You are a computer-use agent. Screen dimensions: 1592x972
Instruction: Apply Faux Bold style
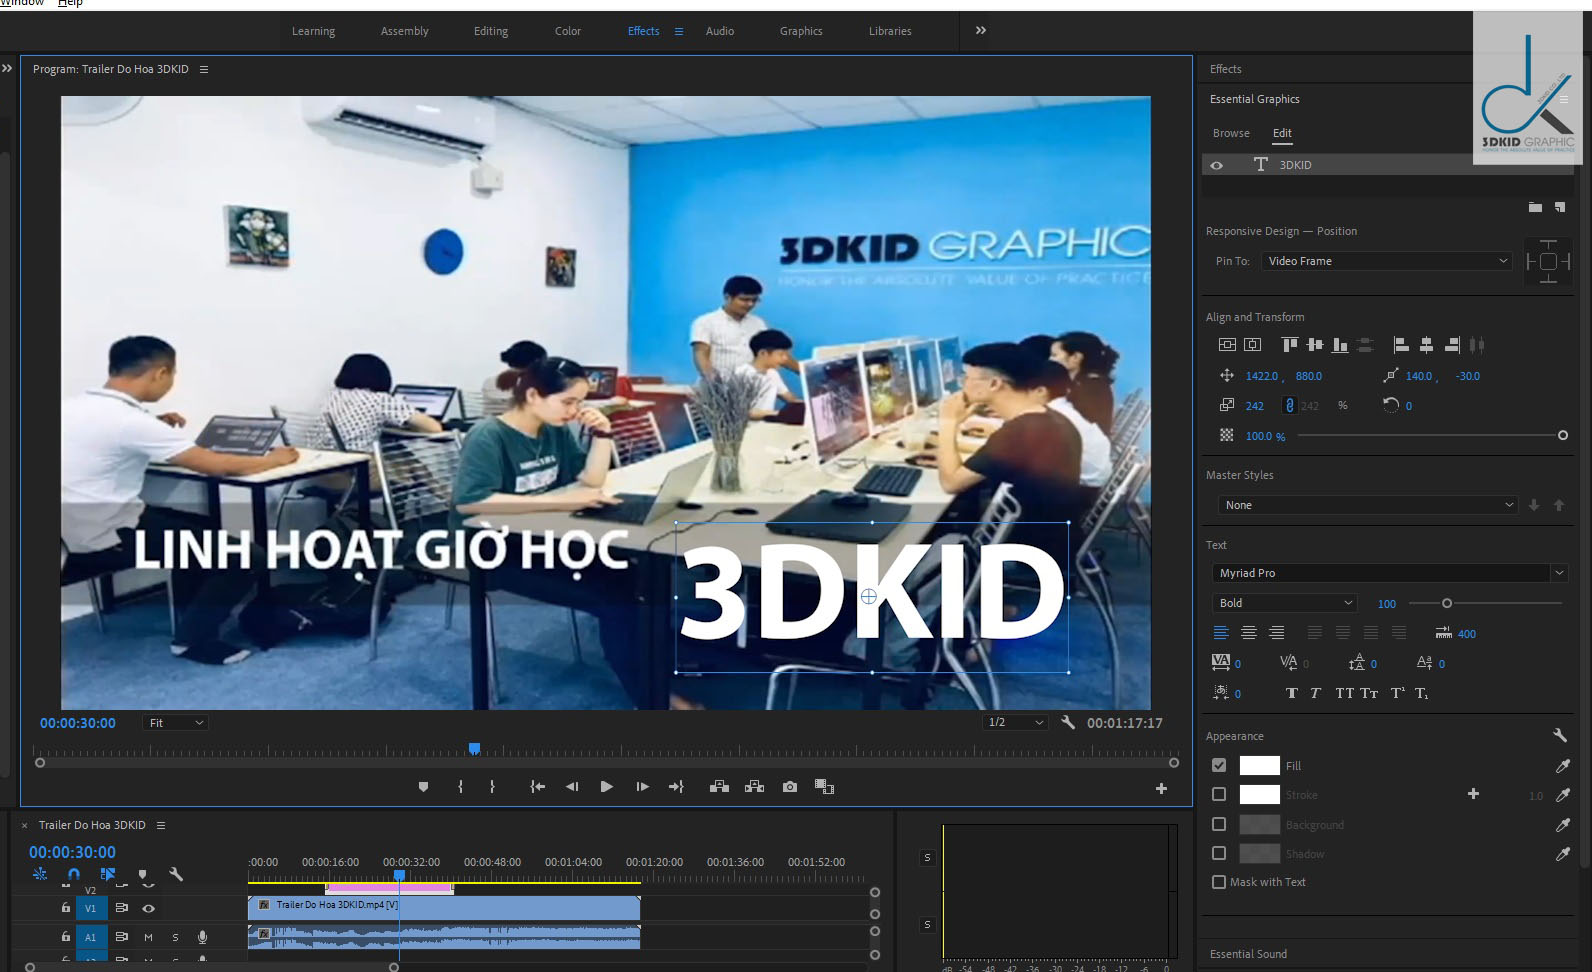click(1291, 693)
